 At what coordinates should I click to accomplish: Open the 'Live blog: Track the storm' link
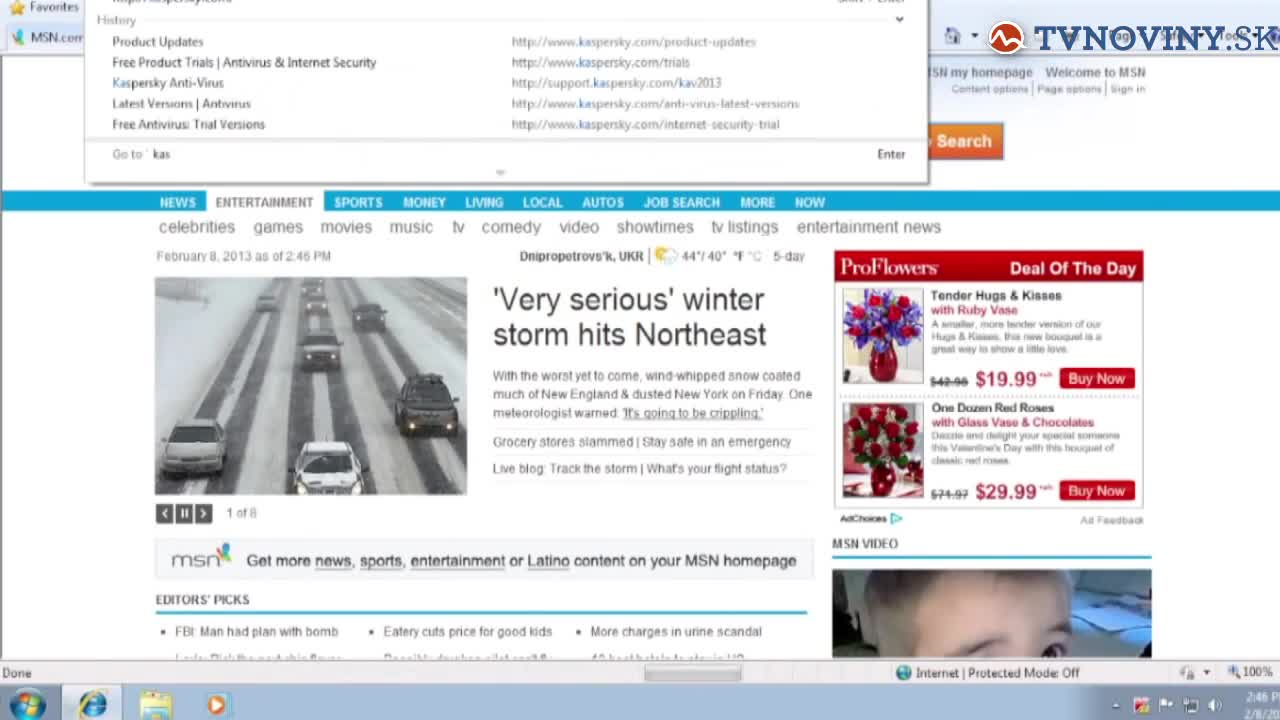click(565, 469)
